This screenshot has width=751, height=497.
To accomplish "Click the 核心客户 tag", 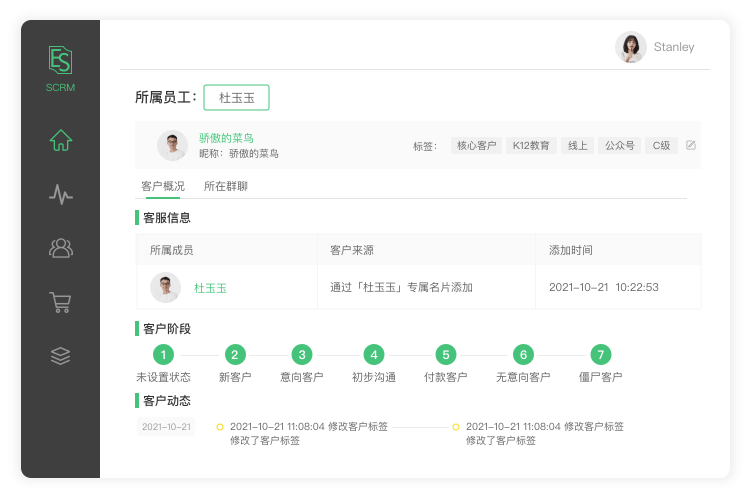I will click(476, 145).
